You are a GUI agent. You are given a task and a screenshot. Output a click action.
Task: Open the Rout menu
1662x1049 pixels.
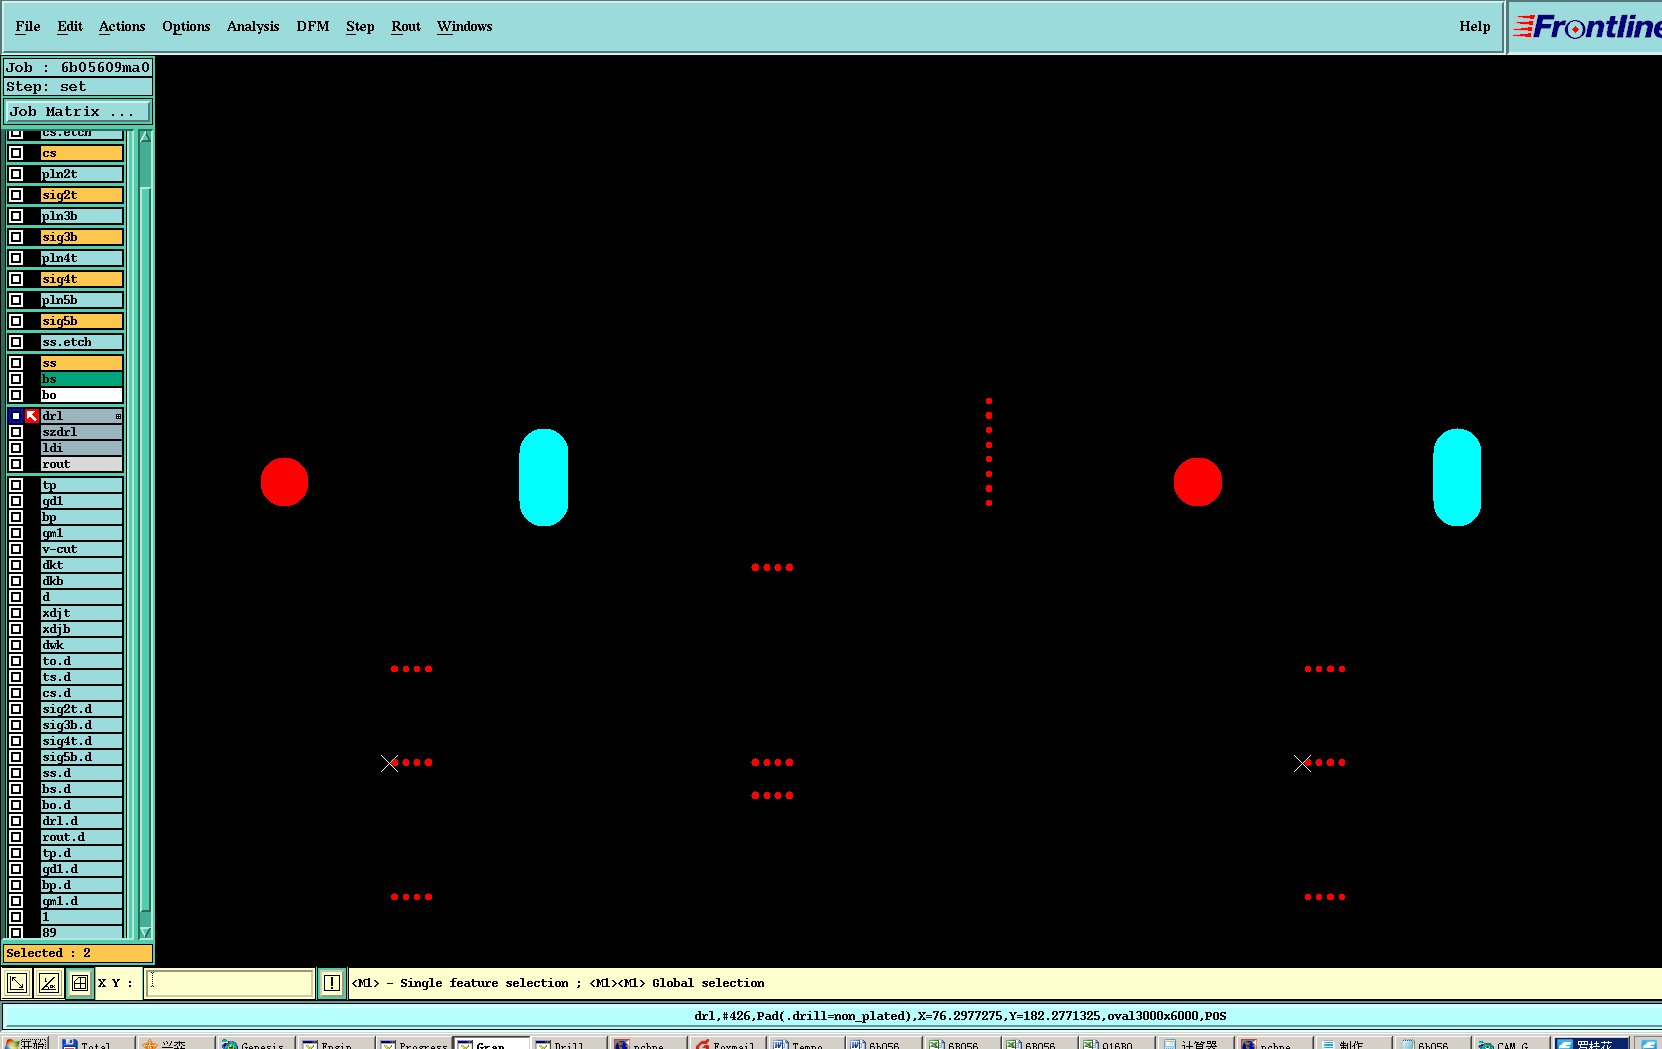(x=406, y=26)
